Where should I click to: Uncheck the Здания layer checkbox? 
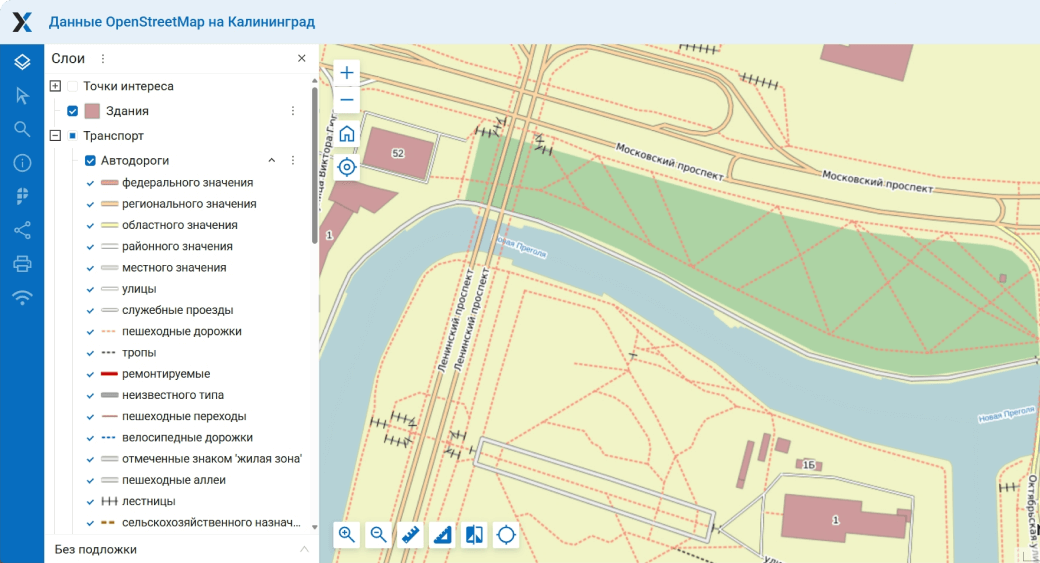click(x=72, y=111)
